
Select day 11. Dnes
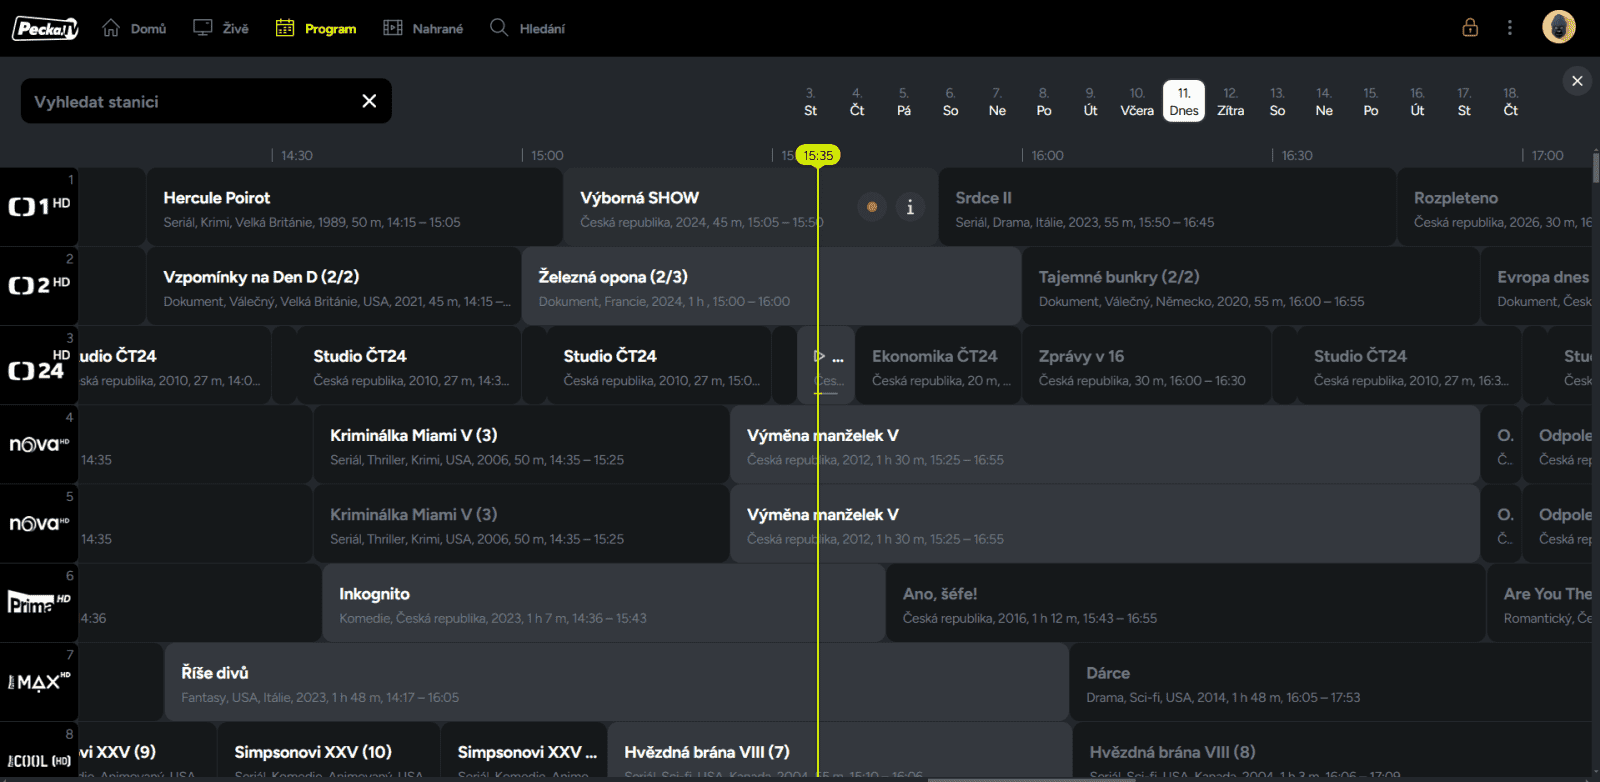pos(1184,102)
